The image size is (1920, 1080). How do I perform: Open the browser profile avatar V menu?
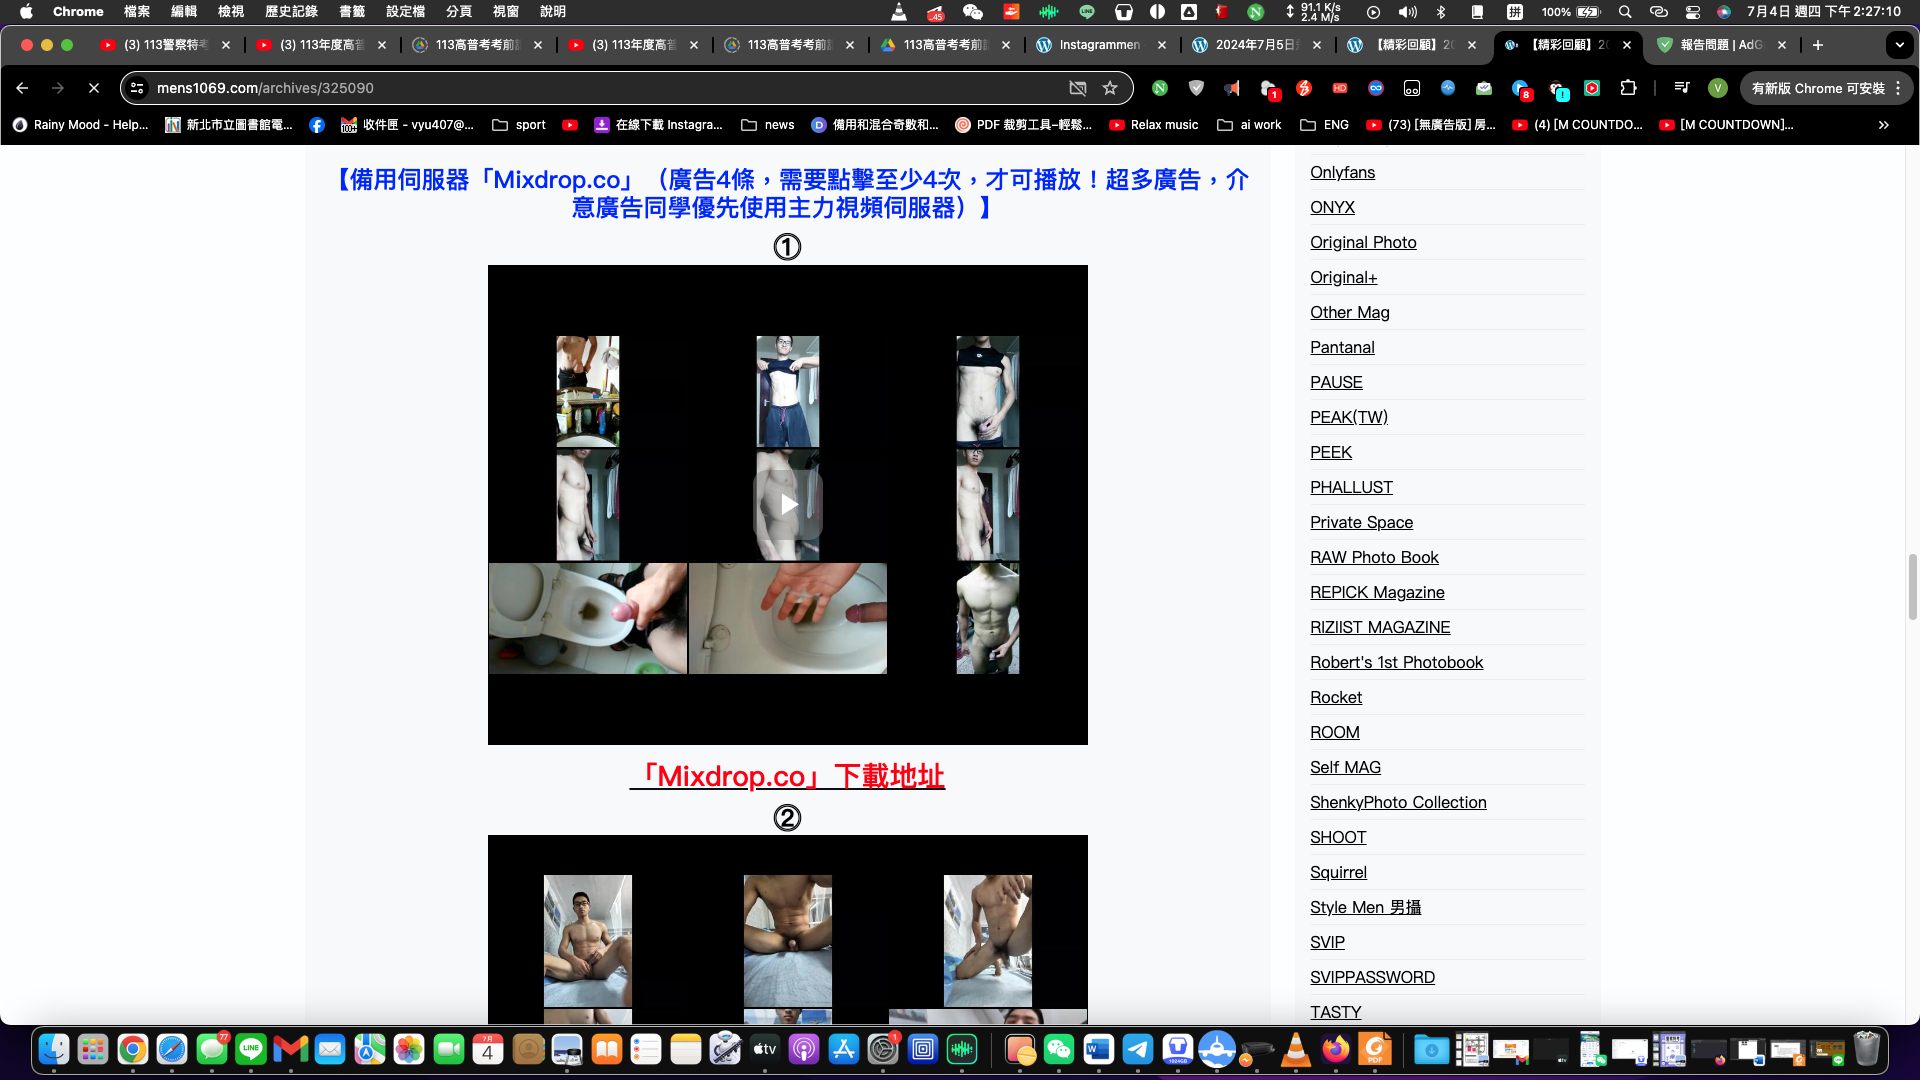[x=1719, y=88]
